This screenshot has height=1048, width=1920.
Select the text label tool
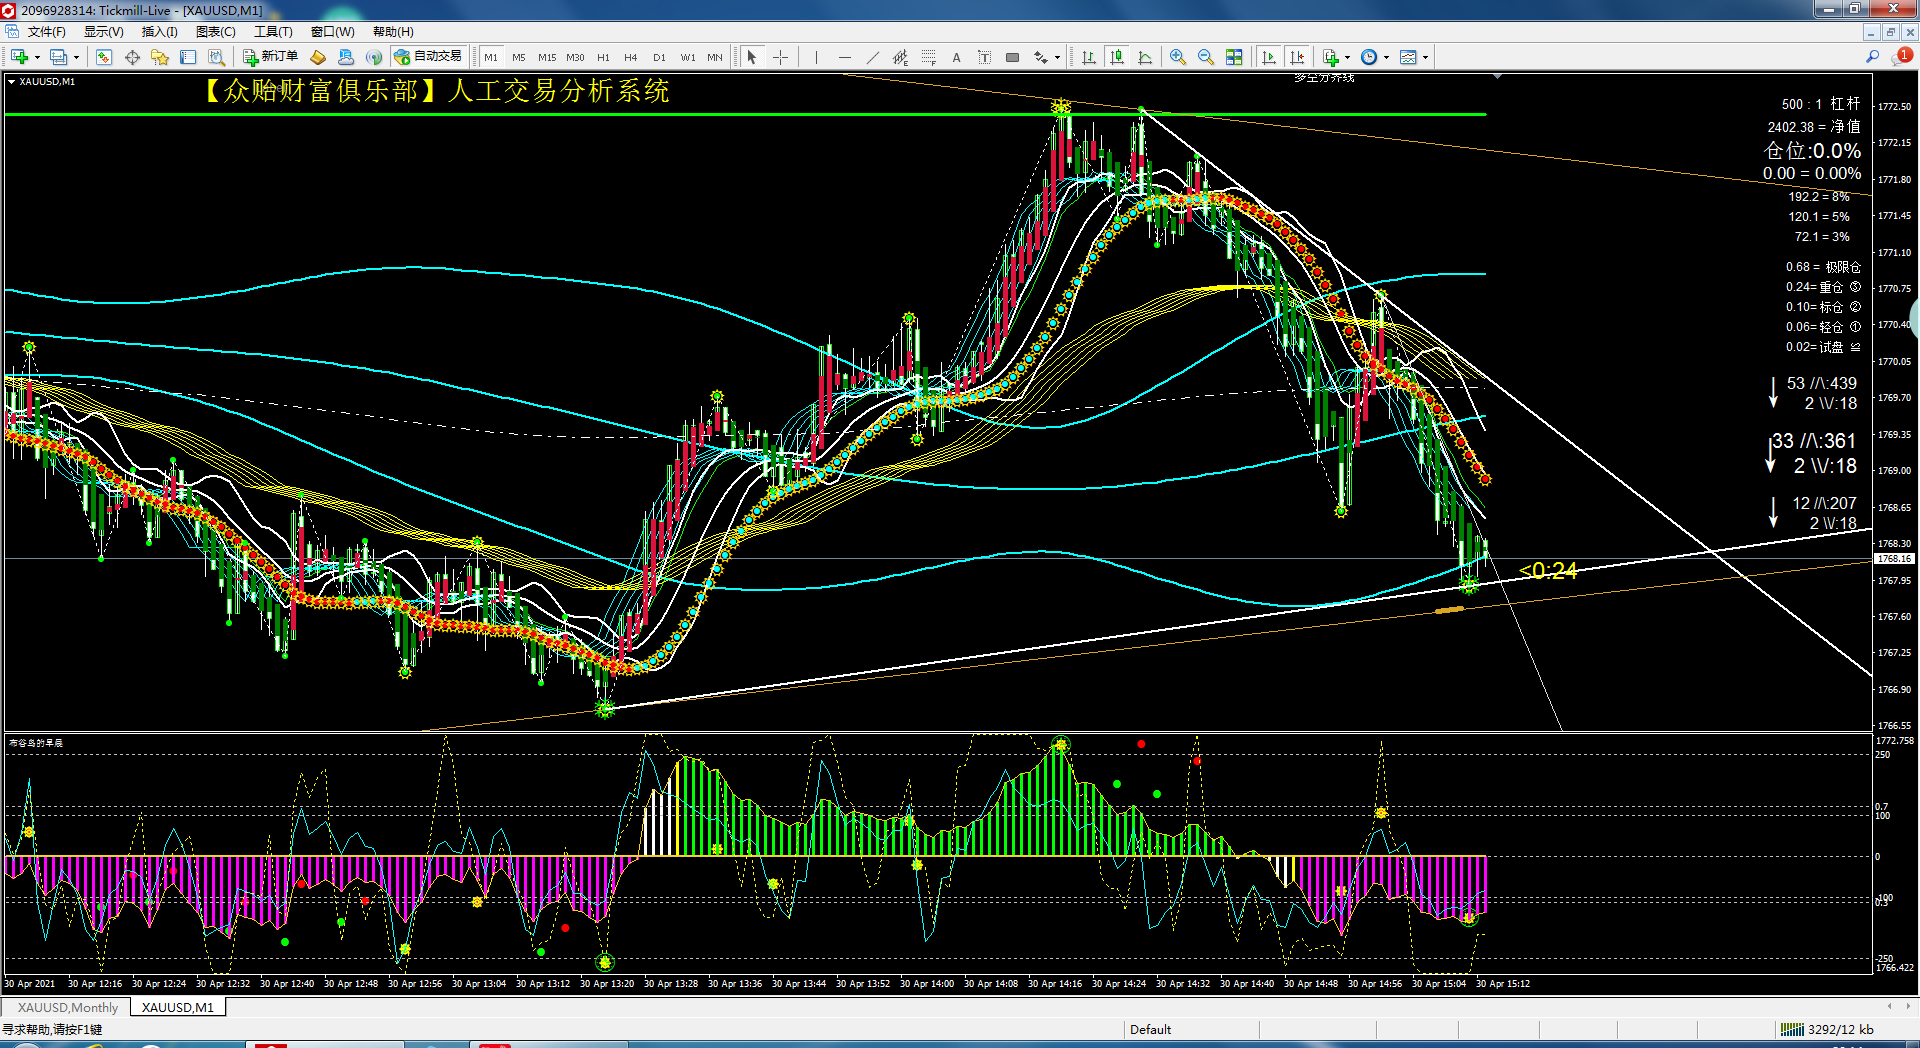(x=984, y=57)
